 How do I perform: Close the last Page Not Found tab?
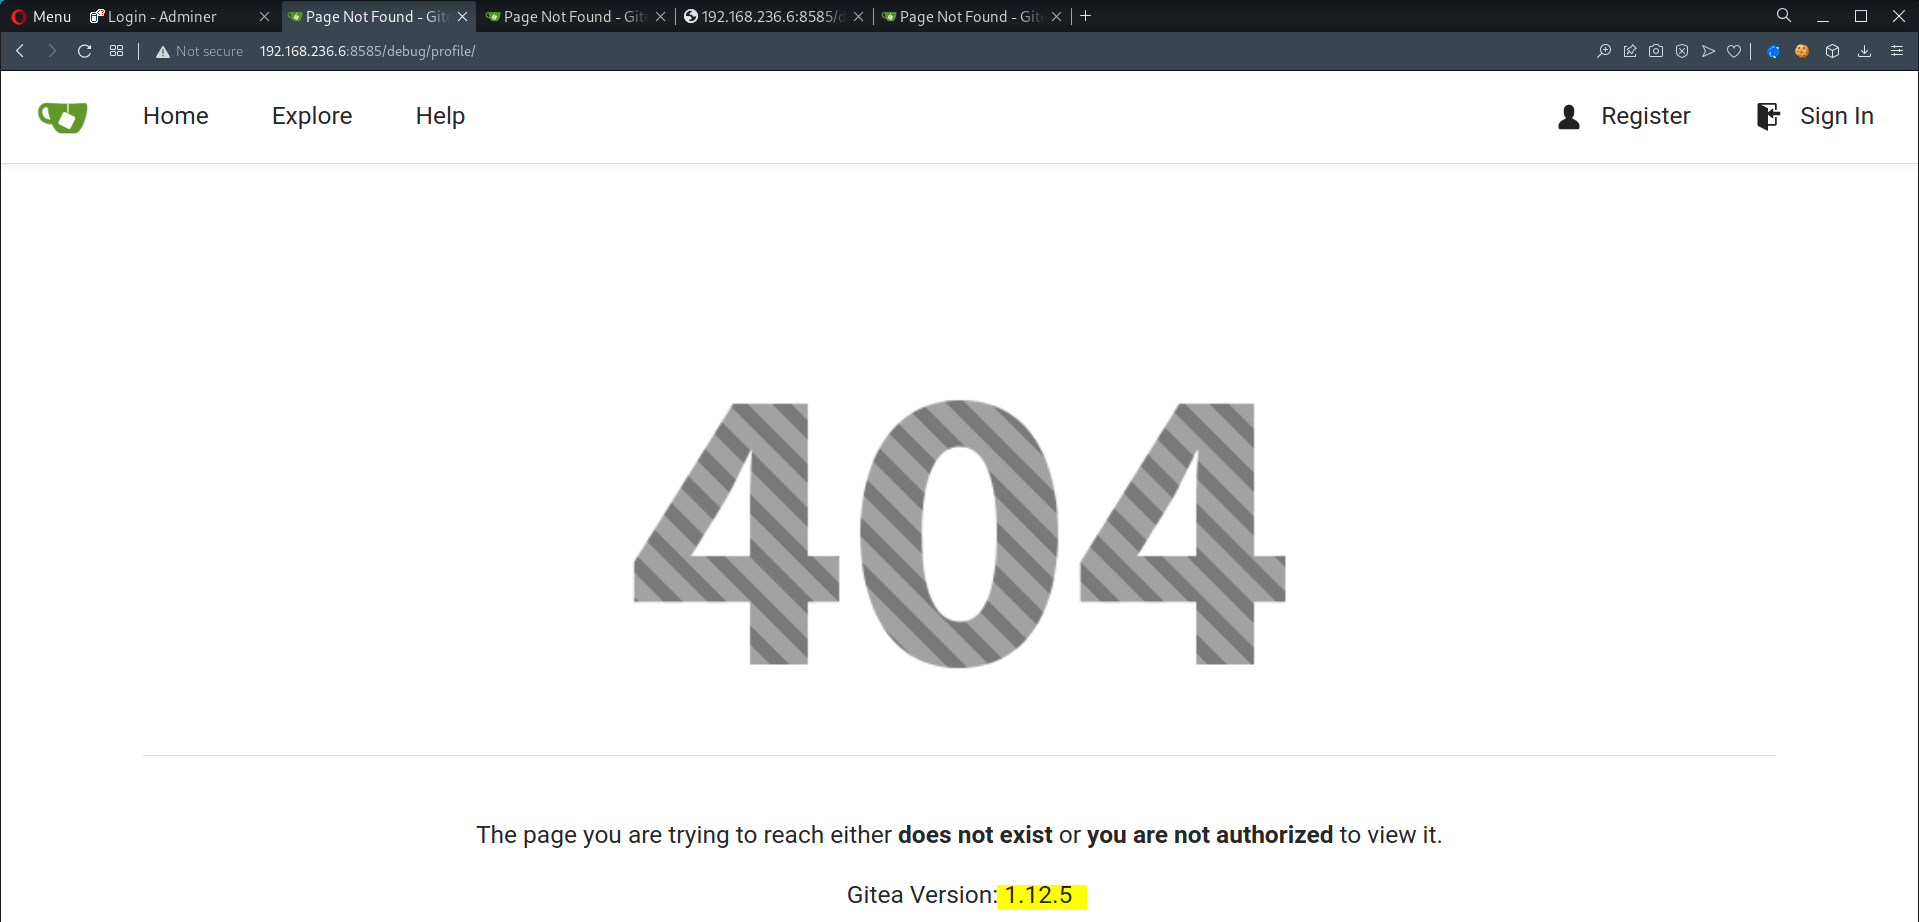pyautogui.click(x=1056, y=17)
